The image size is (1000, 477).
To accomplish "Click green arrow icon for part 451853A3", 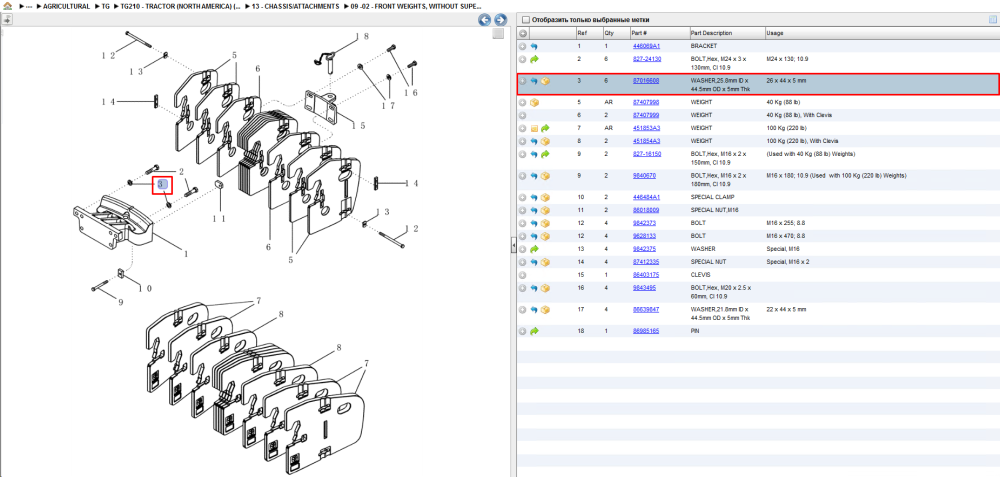I will click(x=545, y=128).
